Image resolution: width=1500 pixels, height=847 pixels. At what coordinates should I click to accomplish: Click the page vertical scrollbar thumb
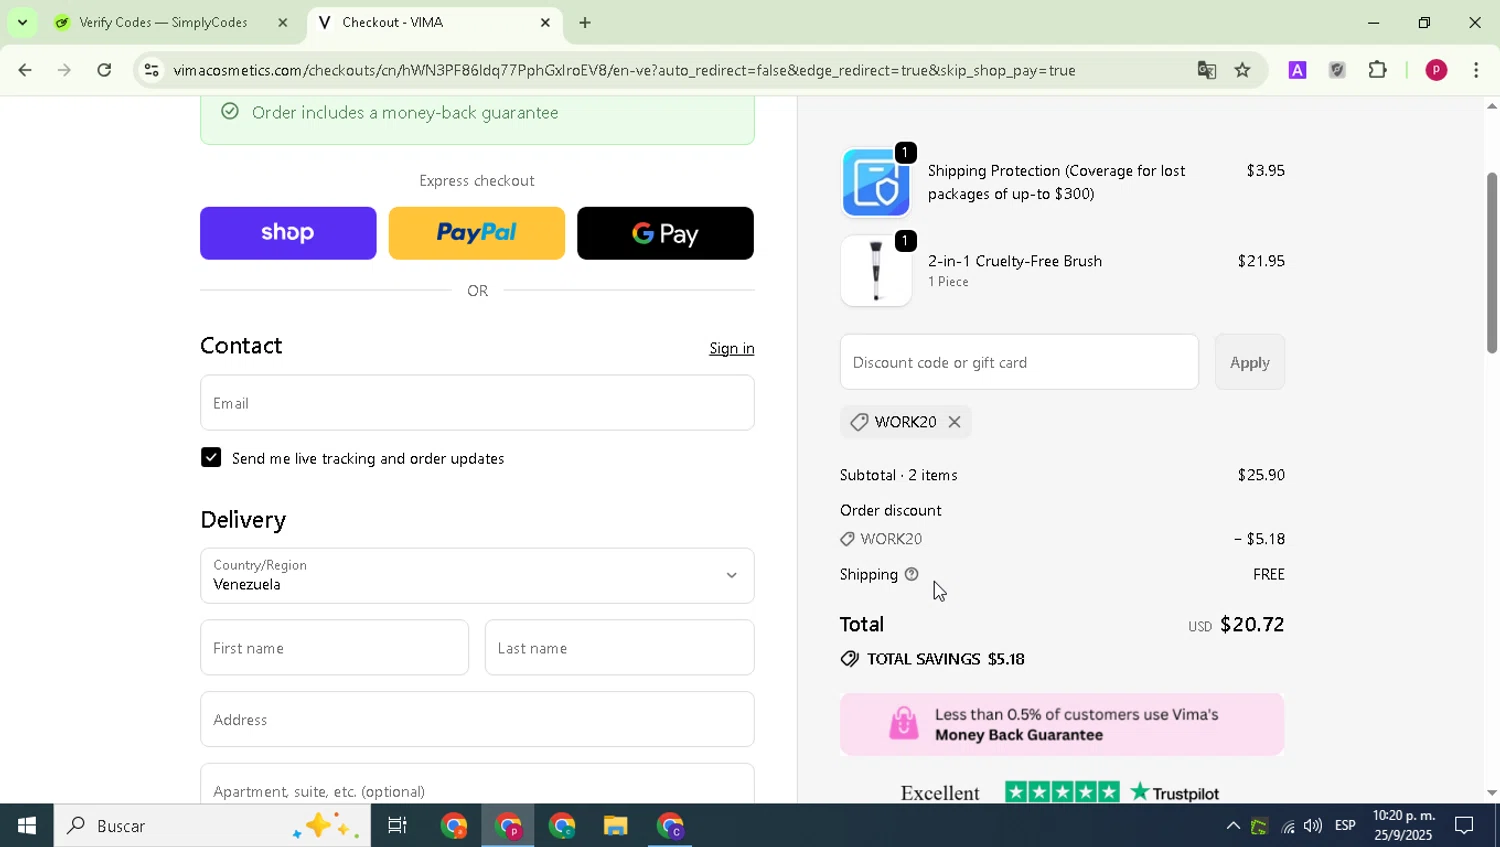[x=1491, y=263]
